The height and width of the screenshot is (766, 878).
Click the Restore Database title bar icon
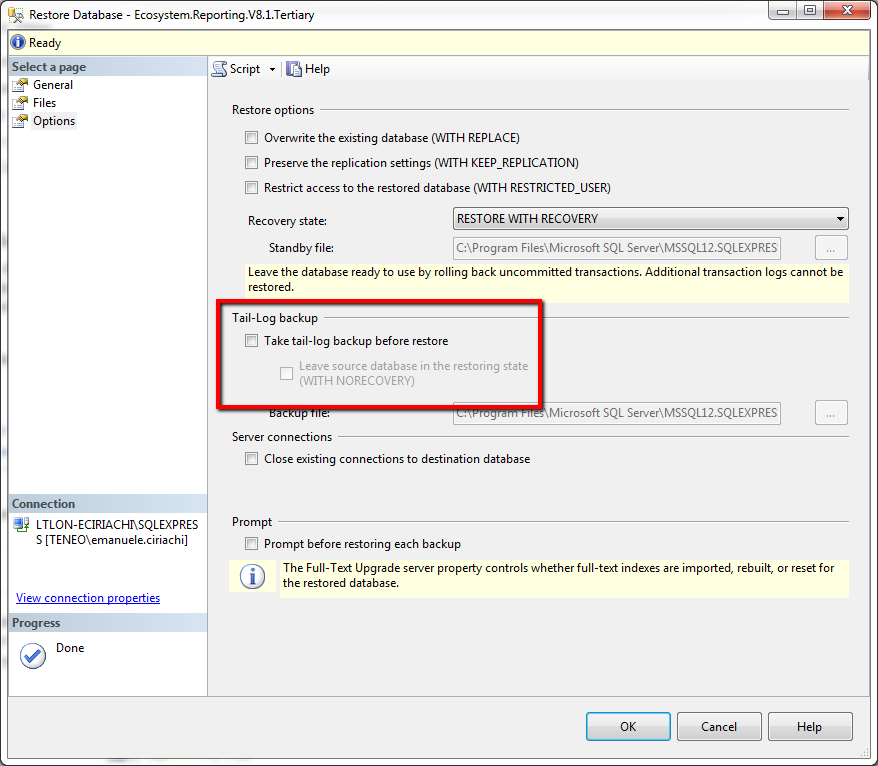click(16, 15)
